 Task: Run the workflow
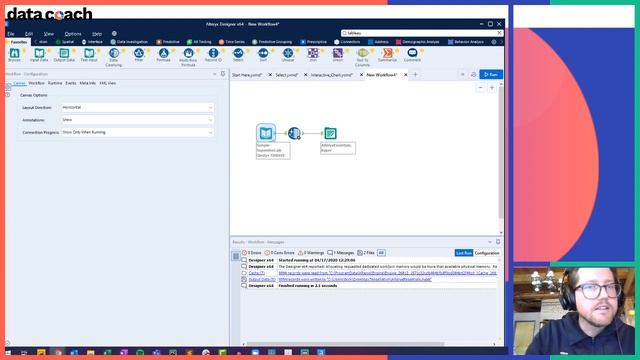(491, 75)
